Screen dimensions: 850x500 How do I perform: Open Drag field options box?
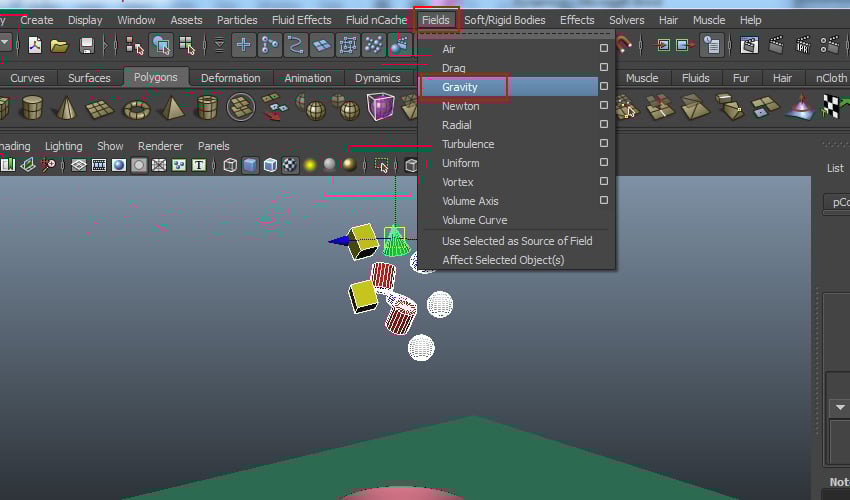(603, 67)
